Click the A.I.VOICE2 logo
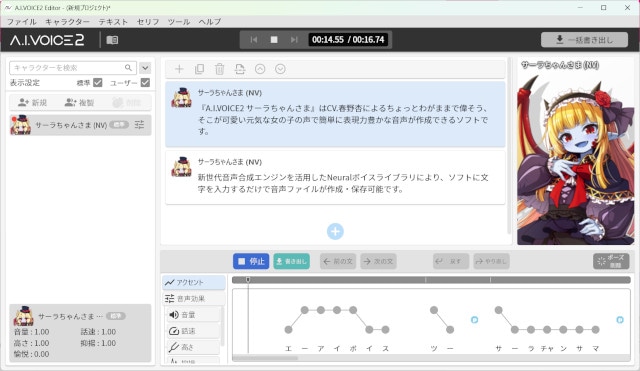 (x=47, y=40)
